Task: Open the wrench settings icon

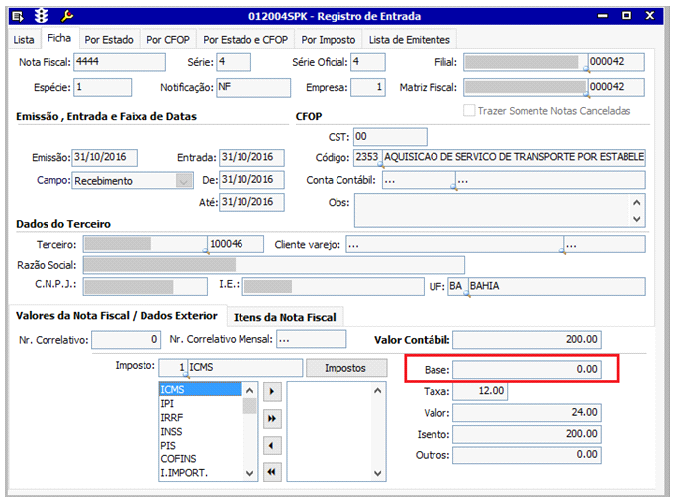Action: pos(67,16)
